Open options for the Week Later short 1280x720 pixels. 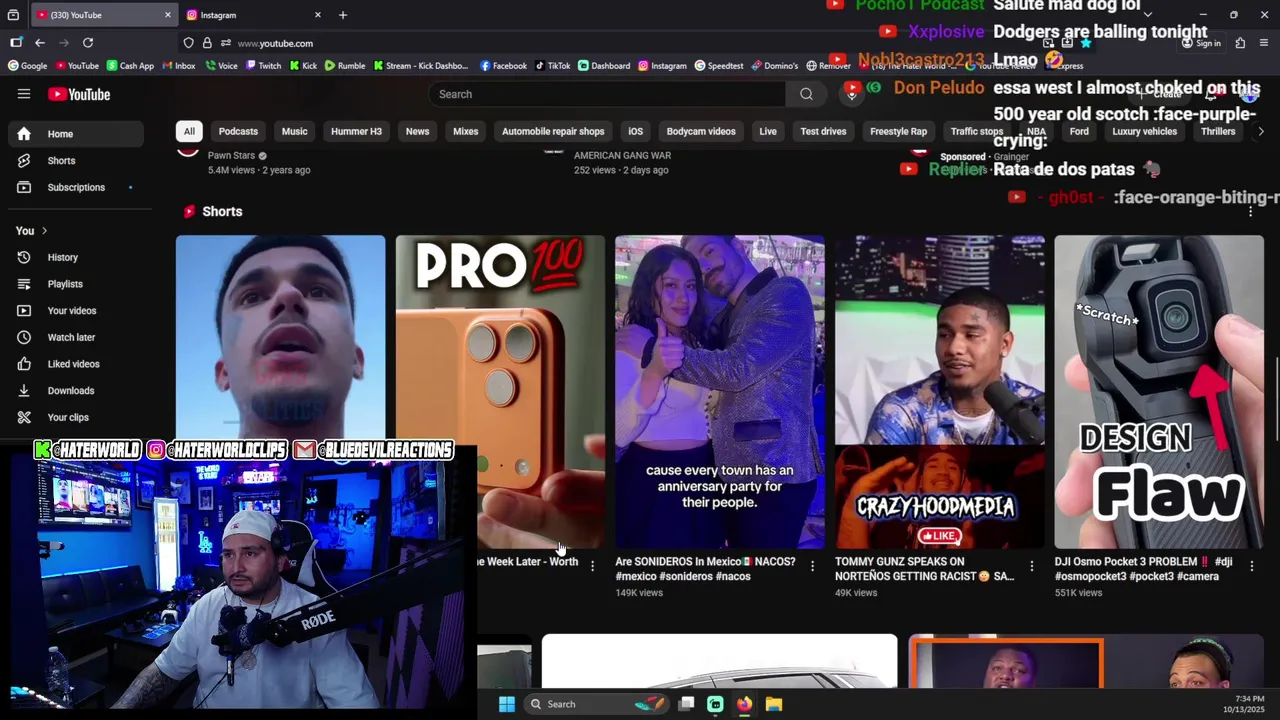pyautogui.click(x=592, y=566)
